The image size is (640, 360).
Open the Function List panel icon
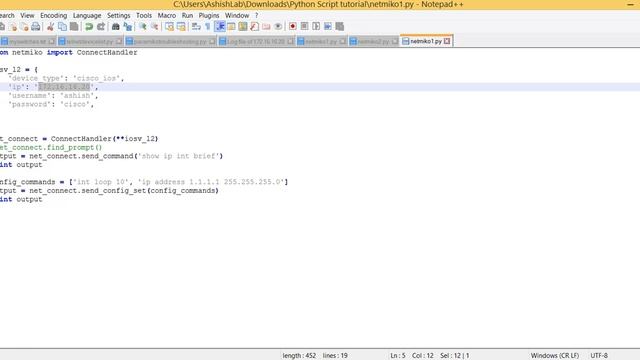255,27
